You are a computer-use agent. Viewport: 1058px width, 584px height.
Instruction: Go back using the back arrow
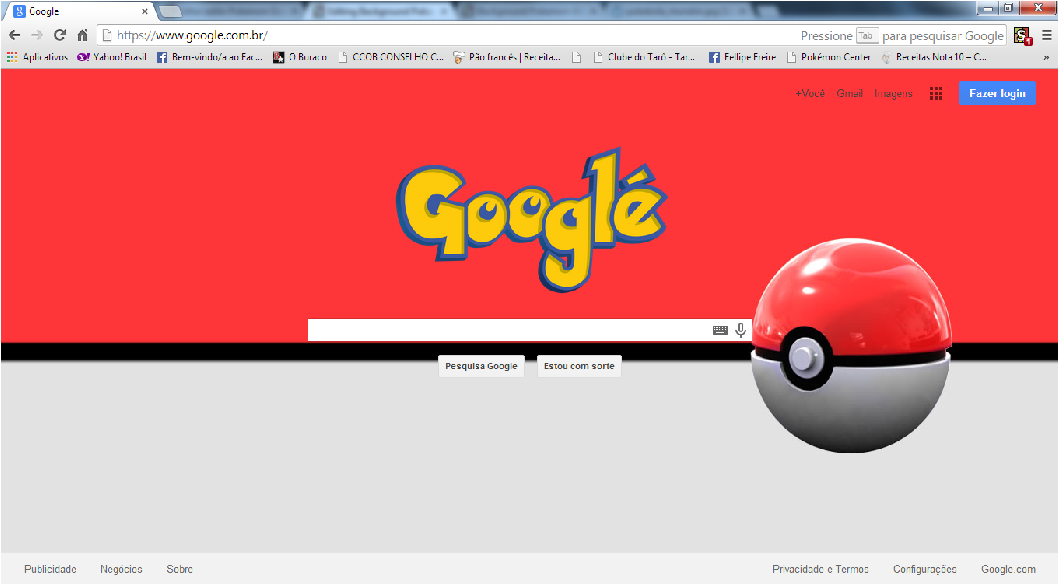pos(14,32)
